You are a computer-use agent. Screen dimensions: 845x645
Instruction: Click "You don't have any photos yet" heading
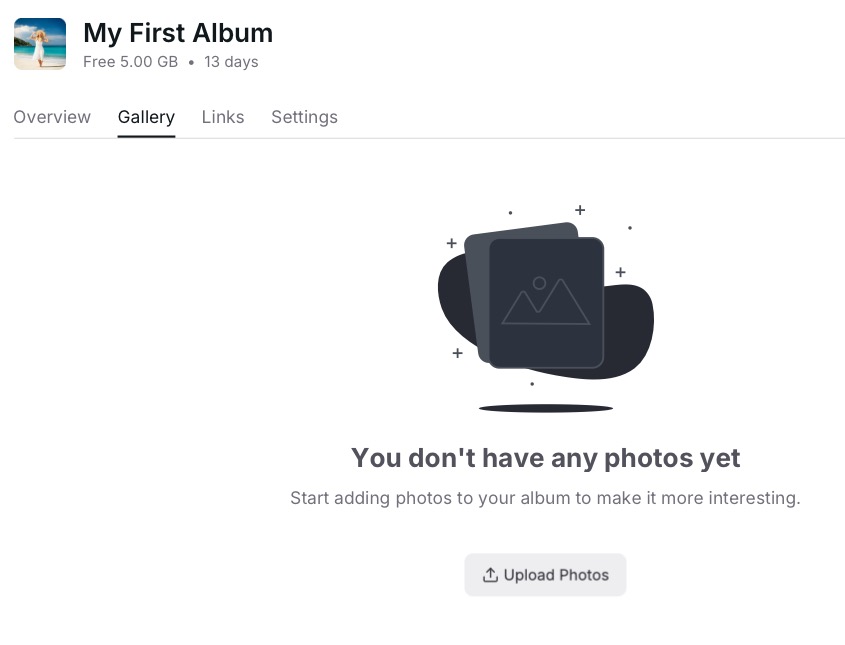point(545,458)
